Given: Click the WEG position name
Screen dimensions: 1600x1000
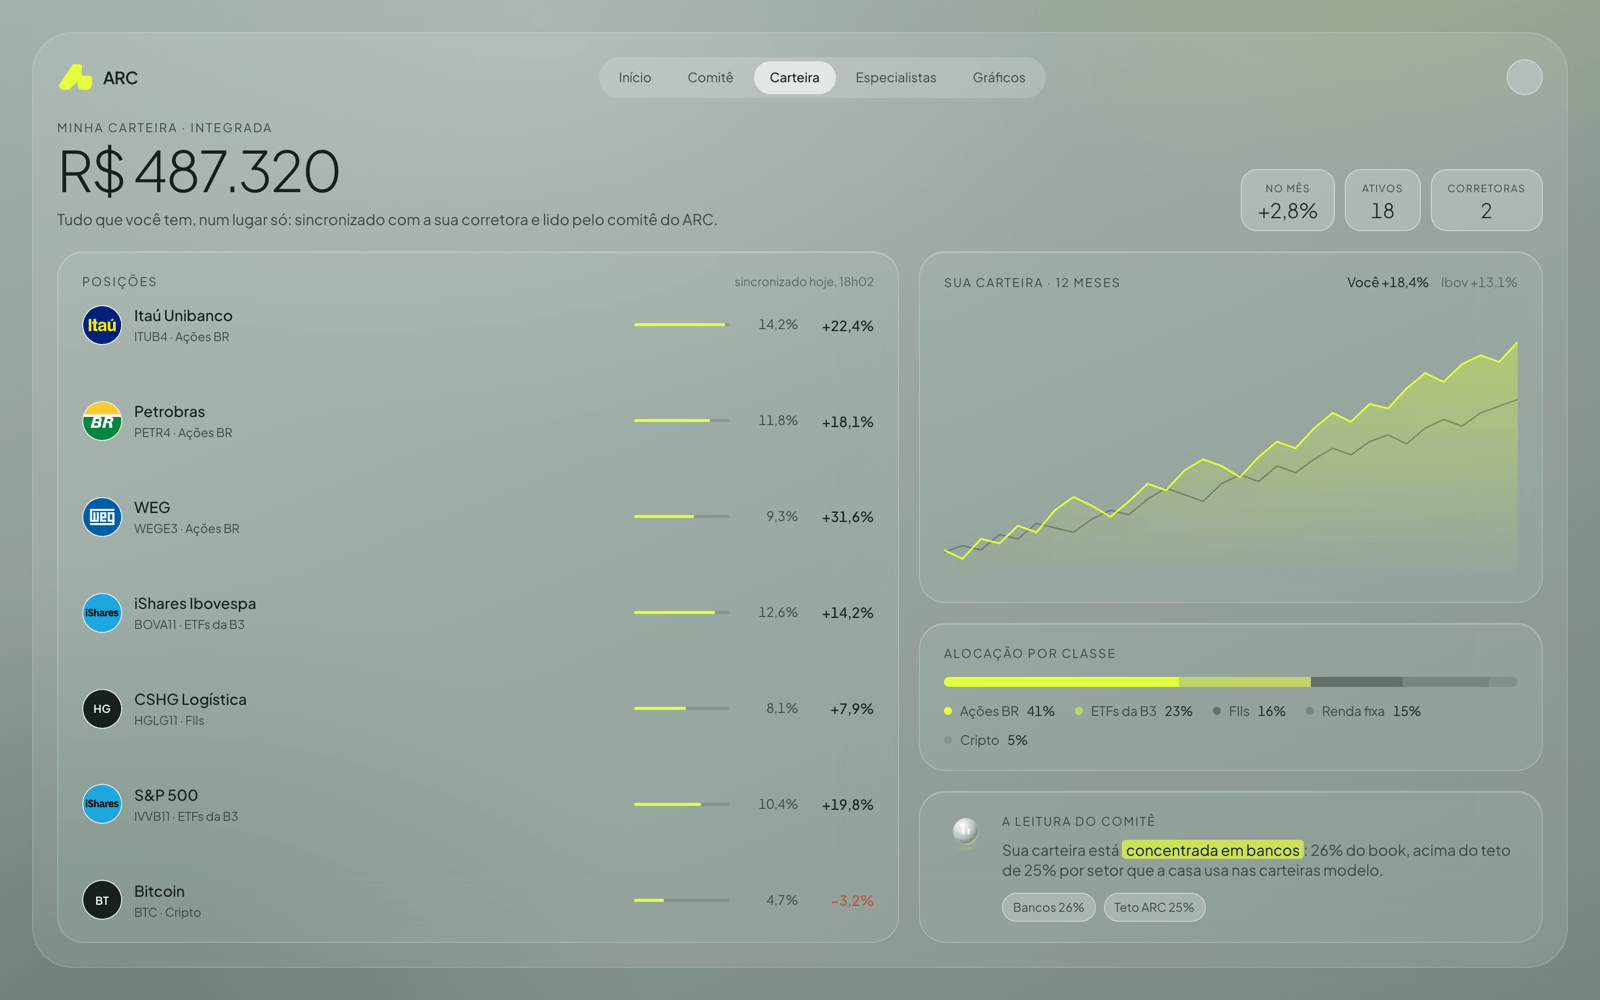Looking at the screenshot, I should click(152, 508).
